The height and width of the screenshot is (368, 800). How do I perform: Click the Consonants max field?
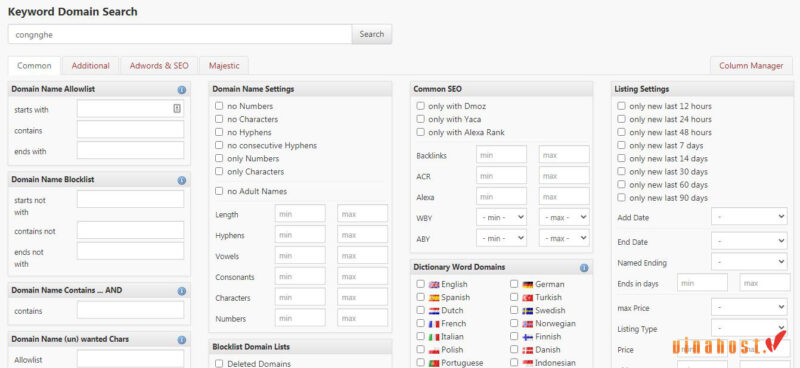coord(363,277)
